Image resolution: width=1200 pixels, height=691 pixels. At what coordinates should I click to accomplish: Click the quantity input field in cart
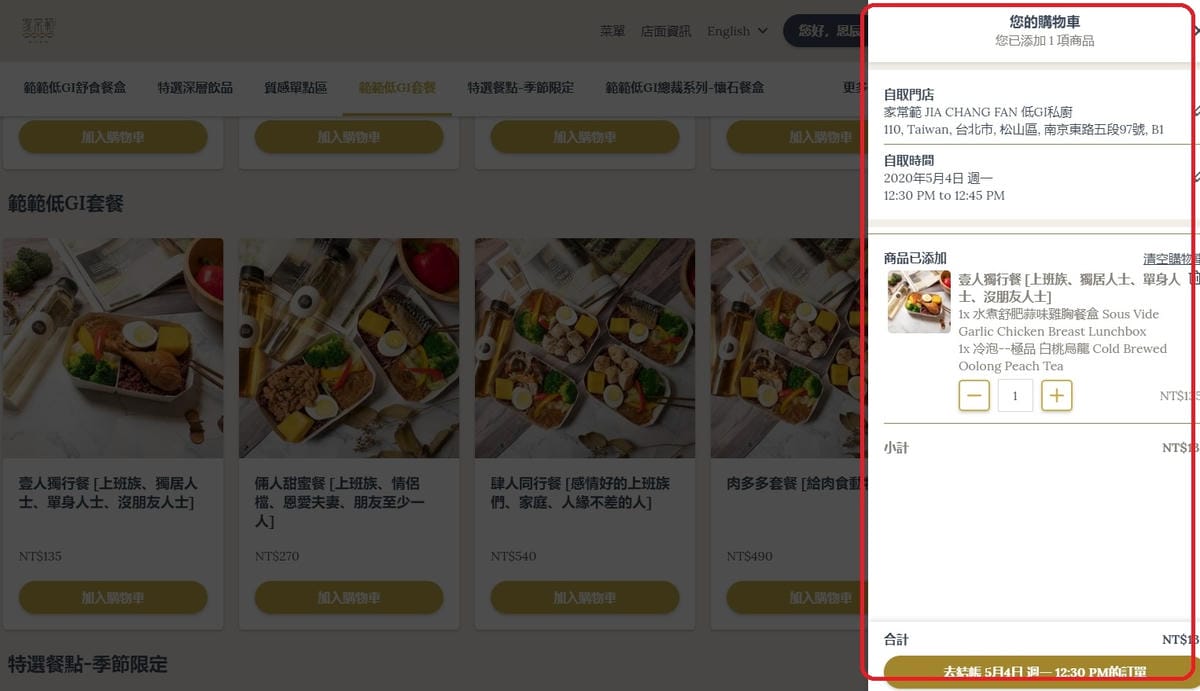[x=1015, y=396]
